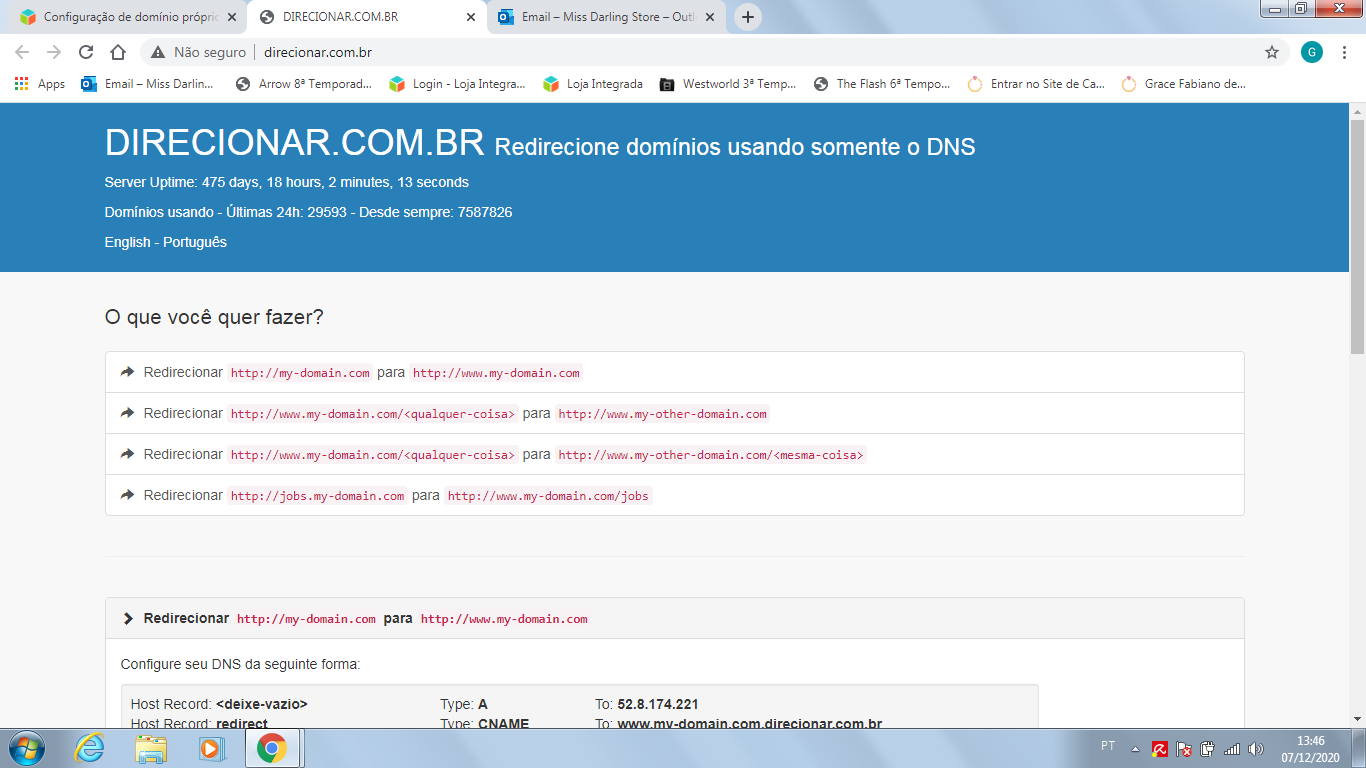The height and width of the screenshot is (768, 1366).
Task: Click the volume speaker tray icon
Action: click(1256, 748)
